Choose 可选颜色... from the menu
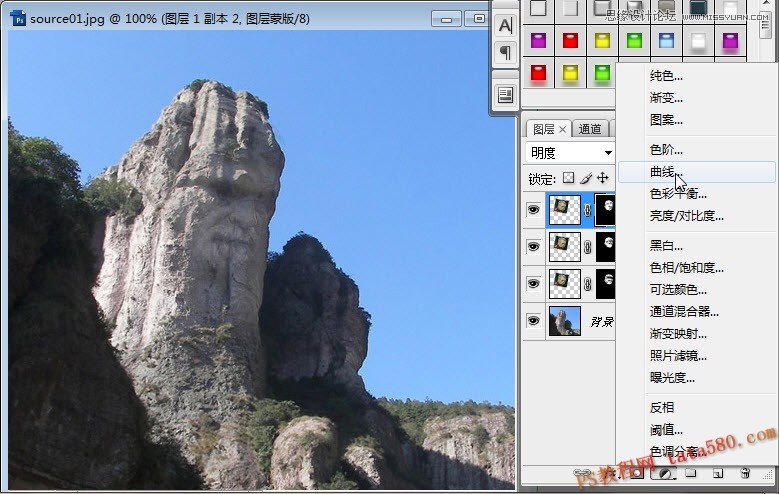779x494 pixels. [x=678, y=290]
